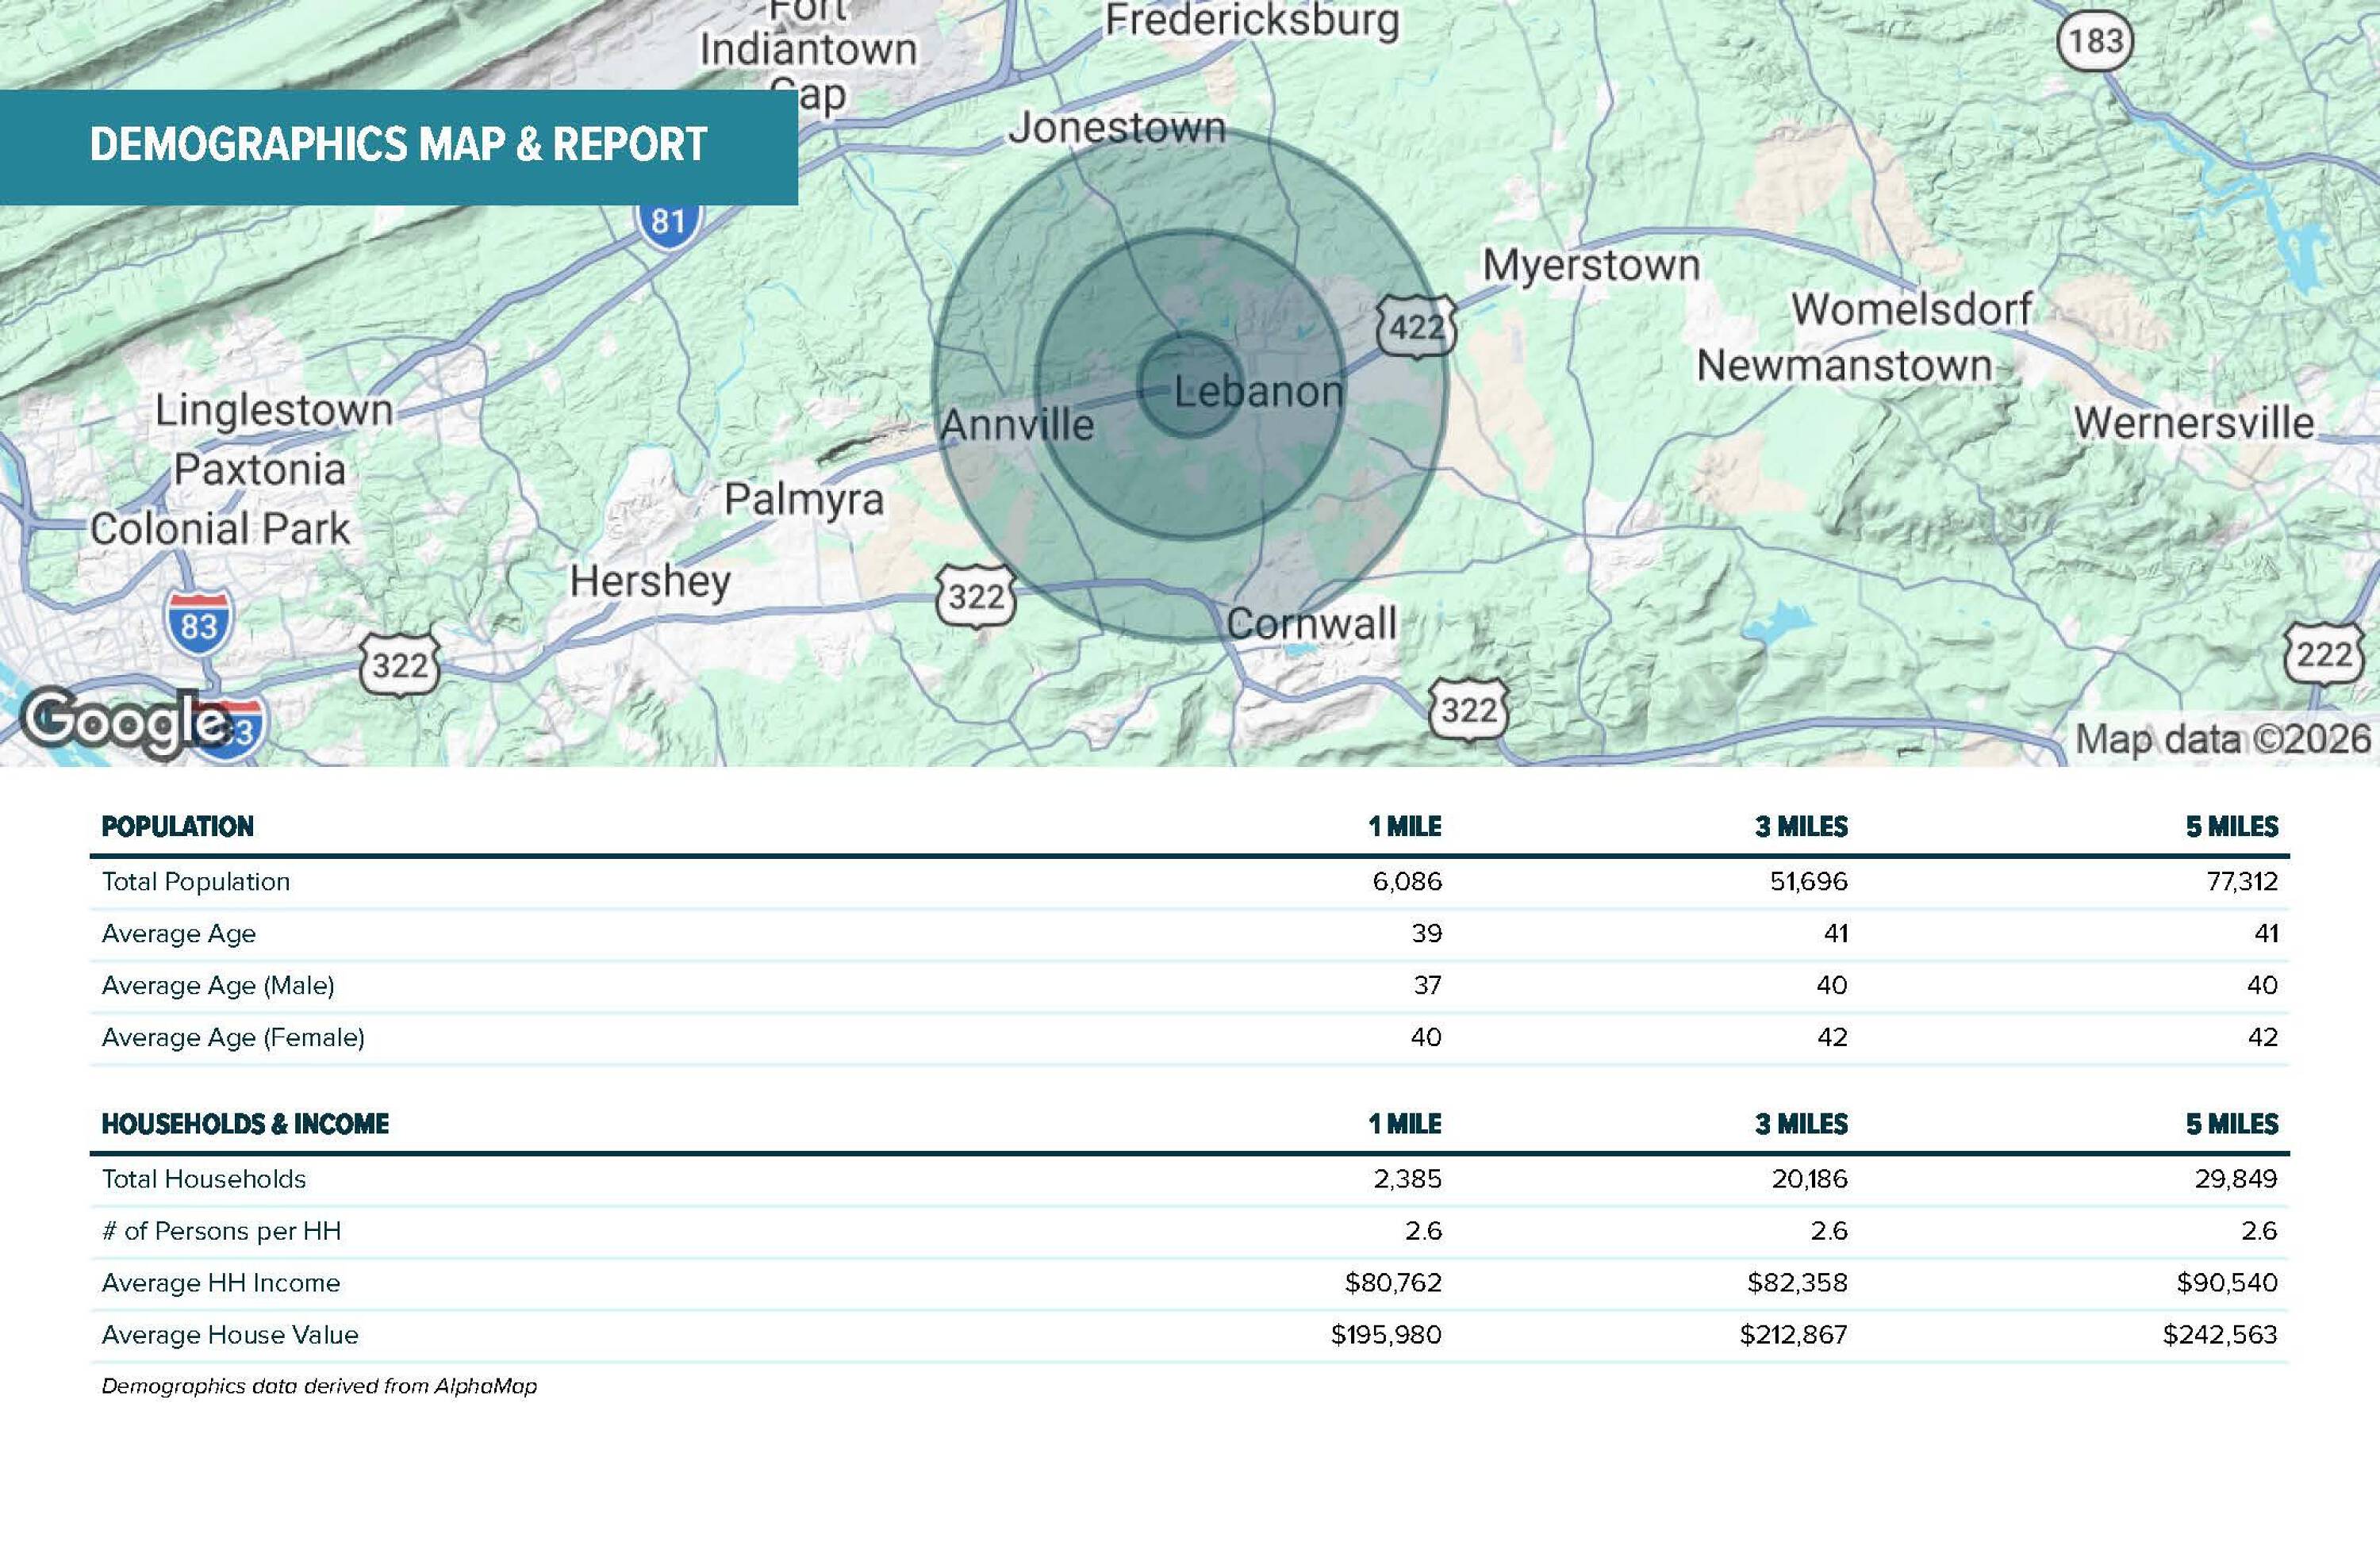Select the Households & Income heading

tap(245, 1123)
